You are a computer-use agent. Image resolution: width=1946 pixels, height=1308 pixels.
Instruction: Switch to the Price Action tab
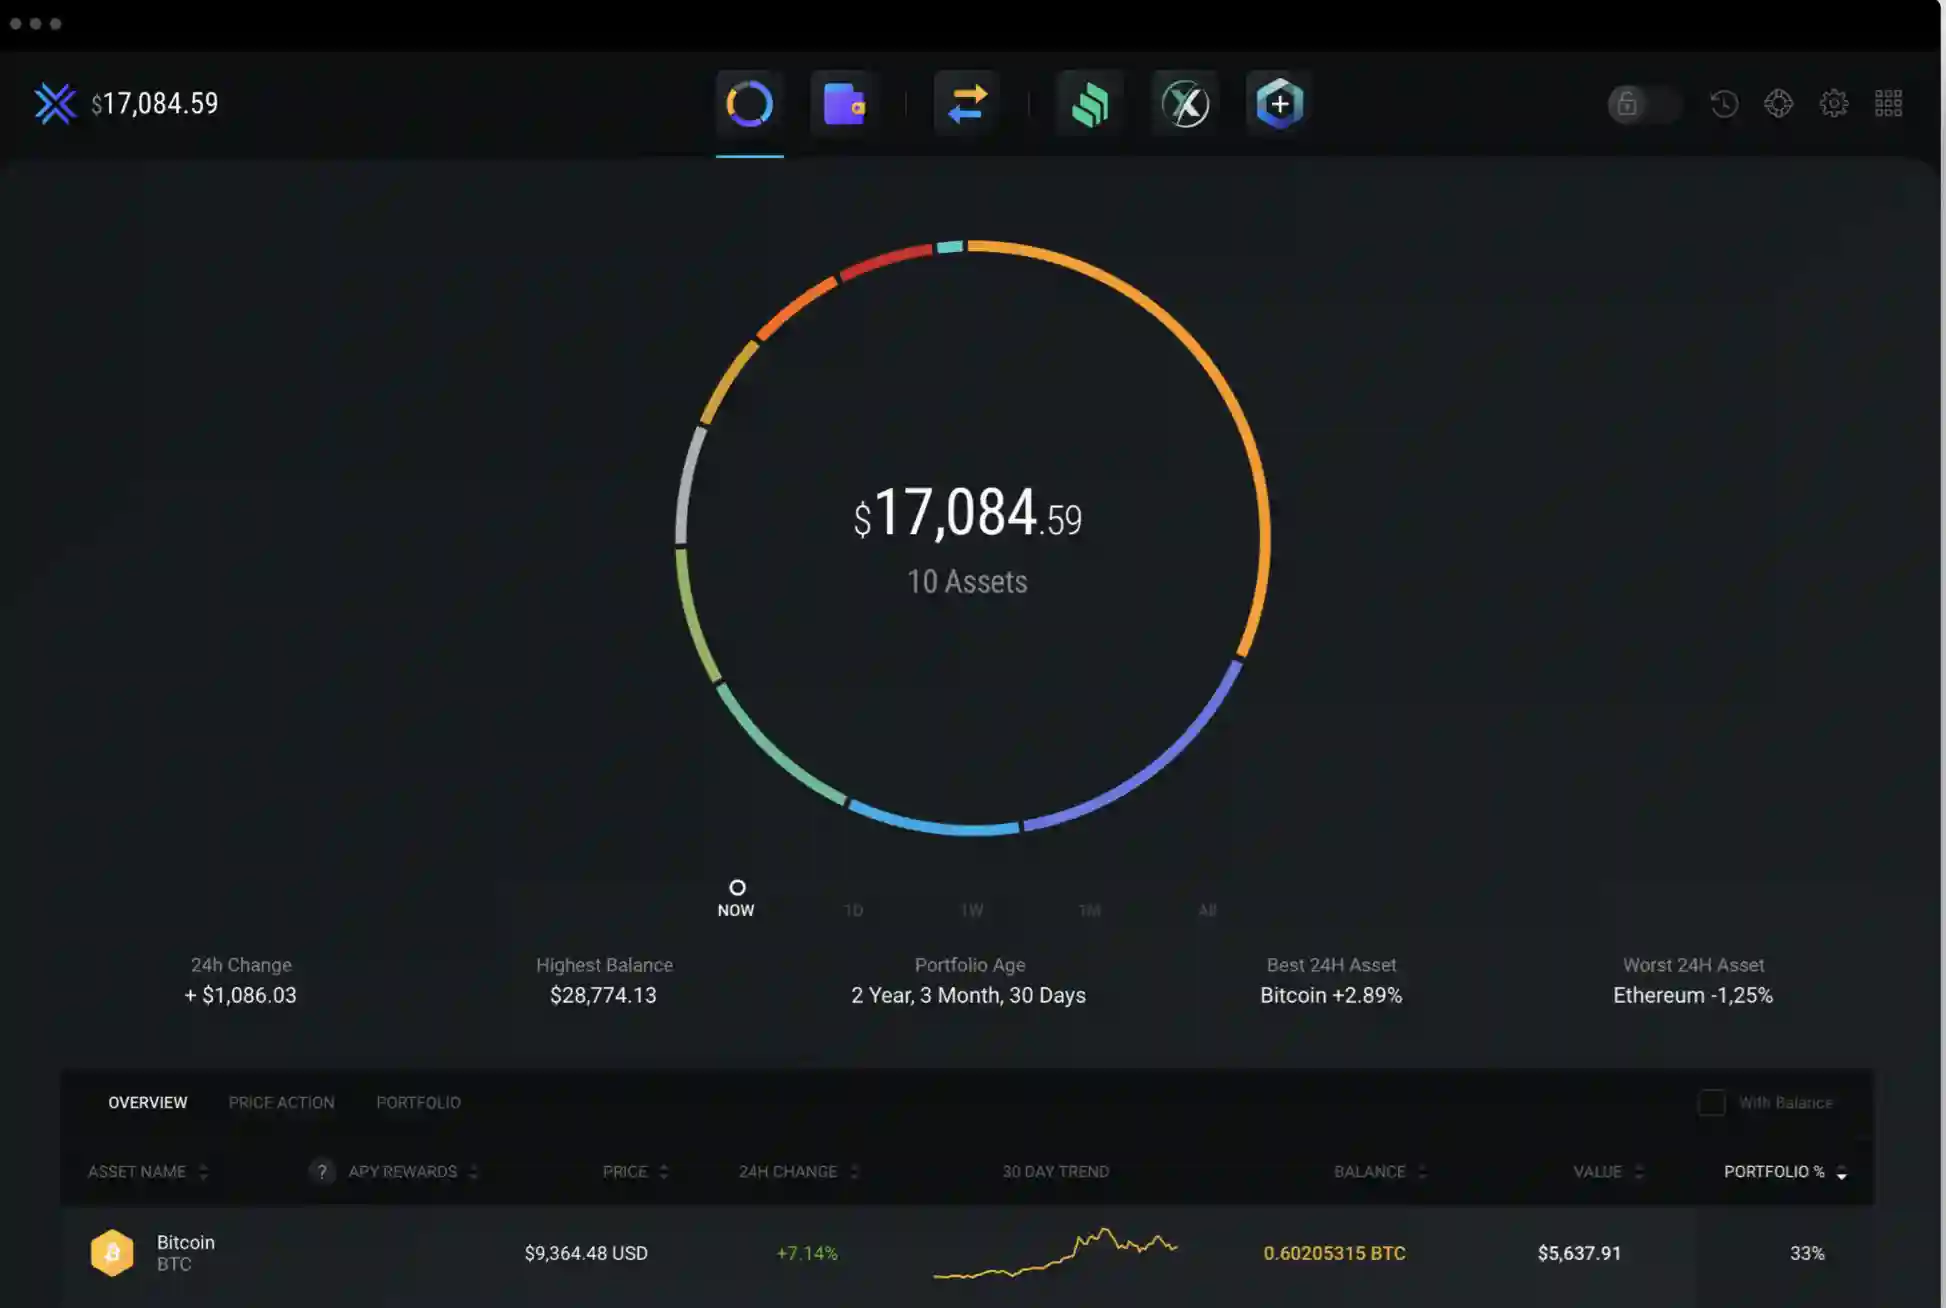pos(281,1102)
